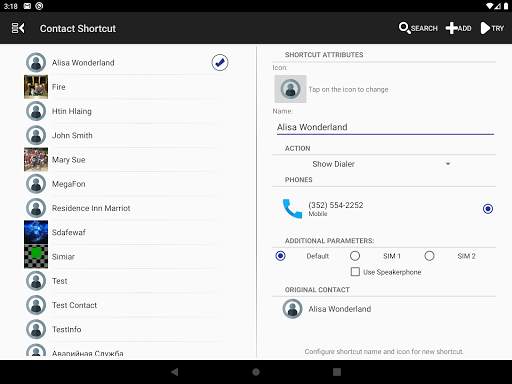The width and height of the screenshot is (512, 384).
Task: Select the Mary Sue contact photo
Action: 36,160
